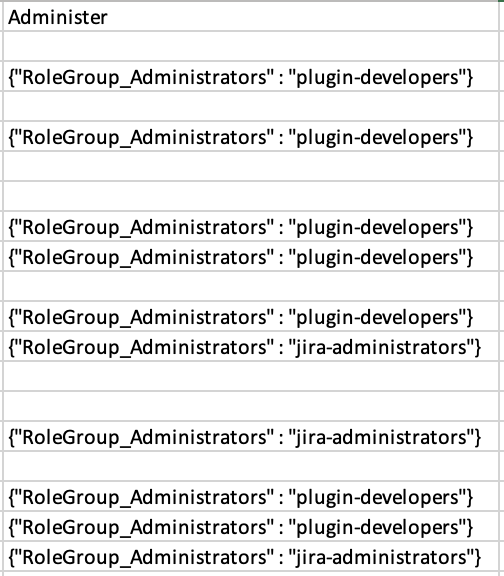Viewport: 504px width, 576px height.
Task: Select empty cell between fourth and fifth plugin-developers entries
Action: click(251, 286)
